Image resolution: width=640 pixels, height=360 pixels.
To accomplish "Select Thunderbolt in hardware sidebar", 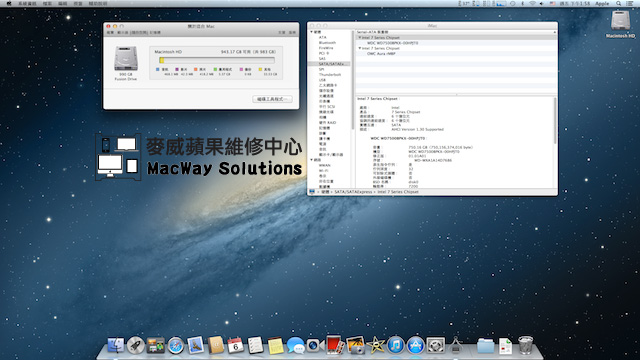I will point(329,75).
